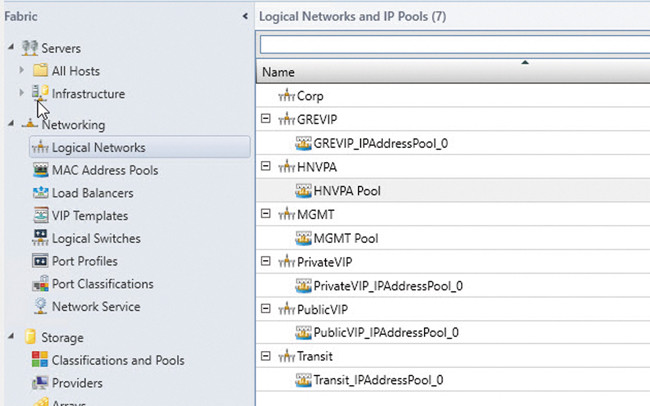The image size is (650, 406).
Task: Collapse the GREVIP logical network
Action: (265, 119)
